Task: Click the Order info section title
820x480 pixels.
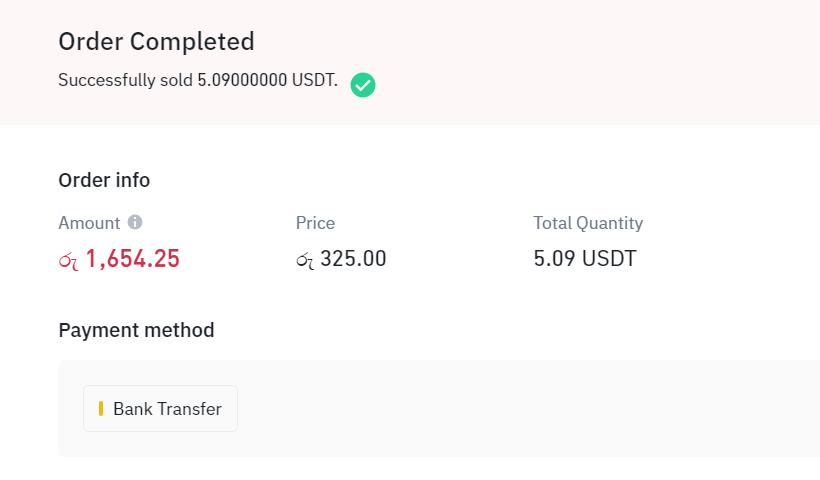Action: click(104, 180)
